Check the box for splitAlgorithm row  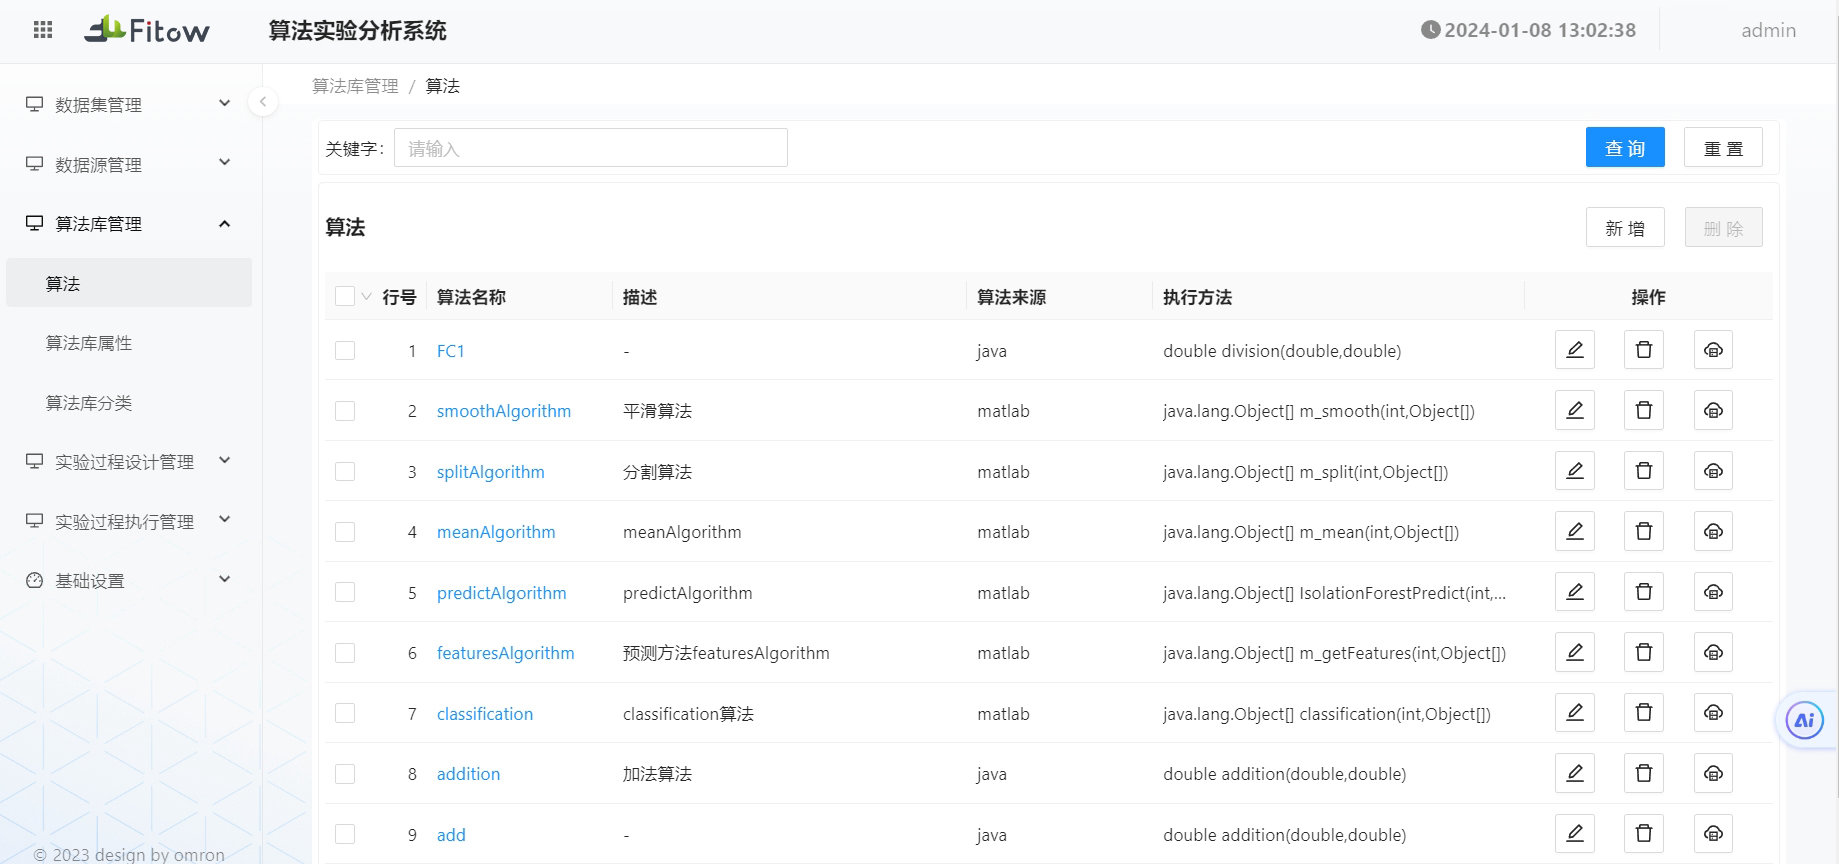coord(345,471)
